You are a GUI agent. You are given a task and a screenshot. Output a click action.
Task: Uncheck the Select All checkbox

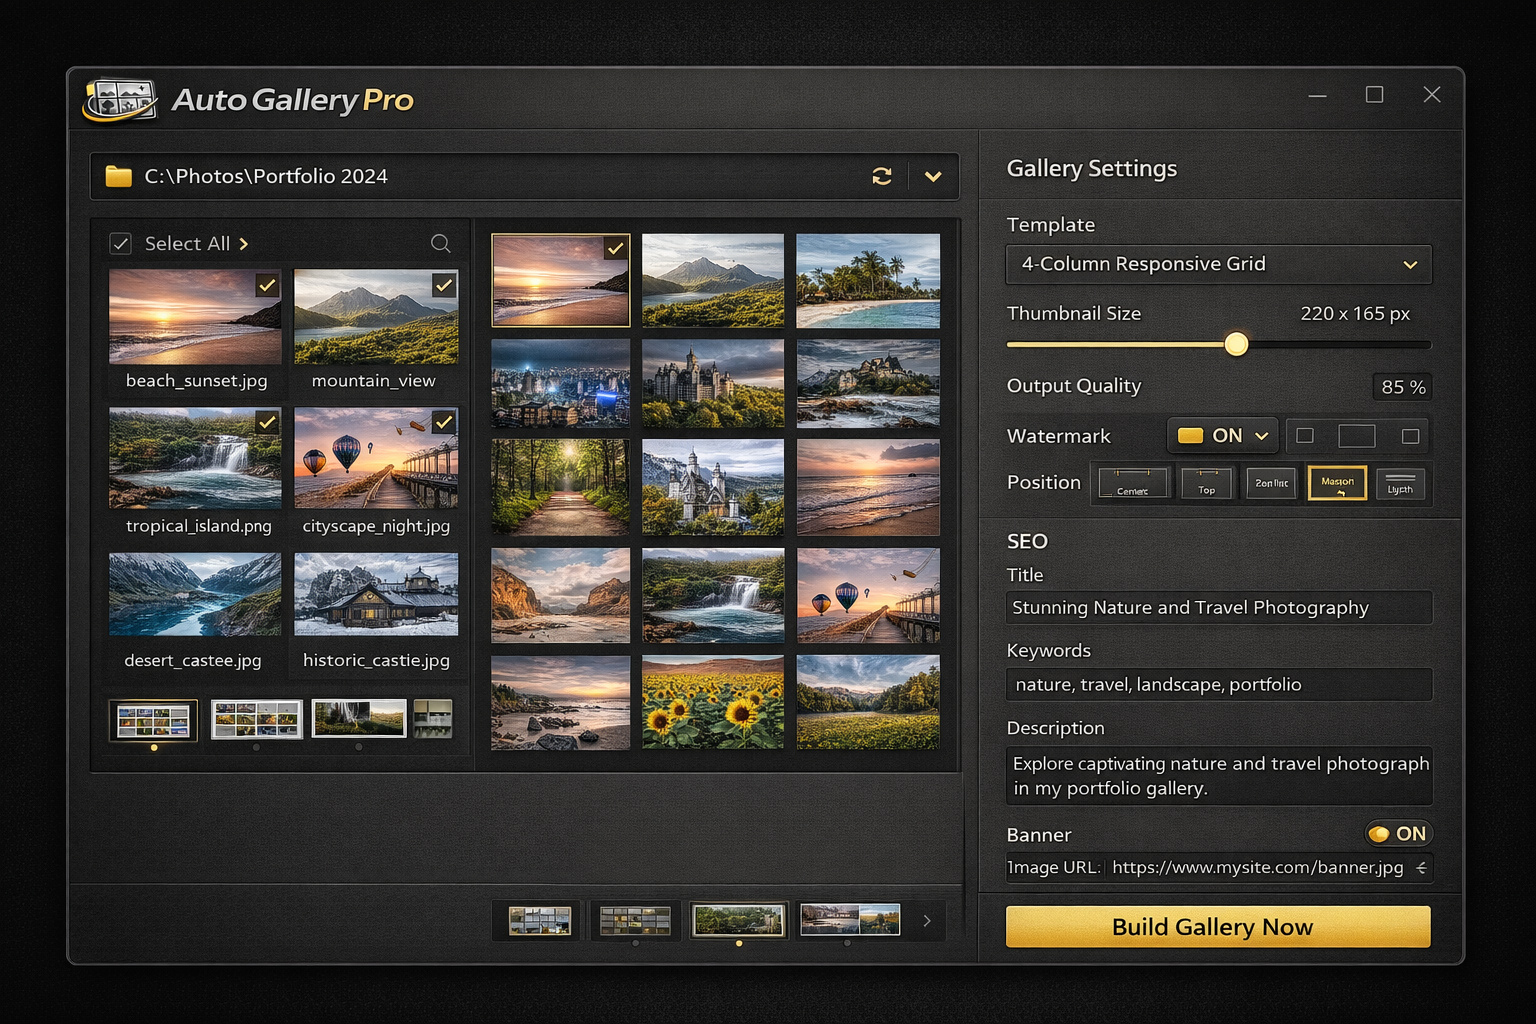click(x=120, y=242)
